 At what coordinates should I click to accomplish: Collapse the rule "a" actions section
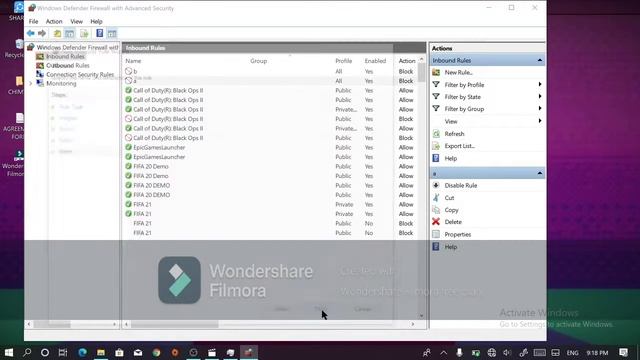pyautogui.click(x=540, y=173)
